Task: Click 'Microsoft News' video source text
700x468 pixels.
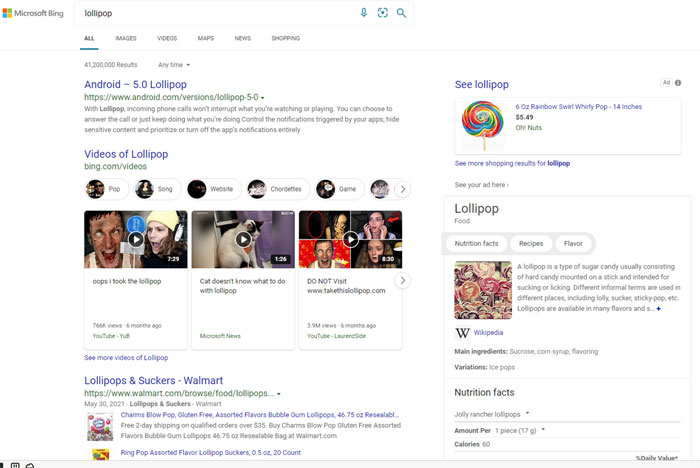Action: [220, 336]
